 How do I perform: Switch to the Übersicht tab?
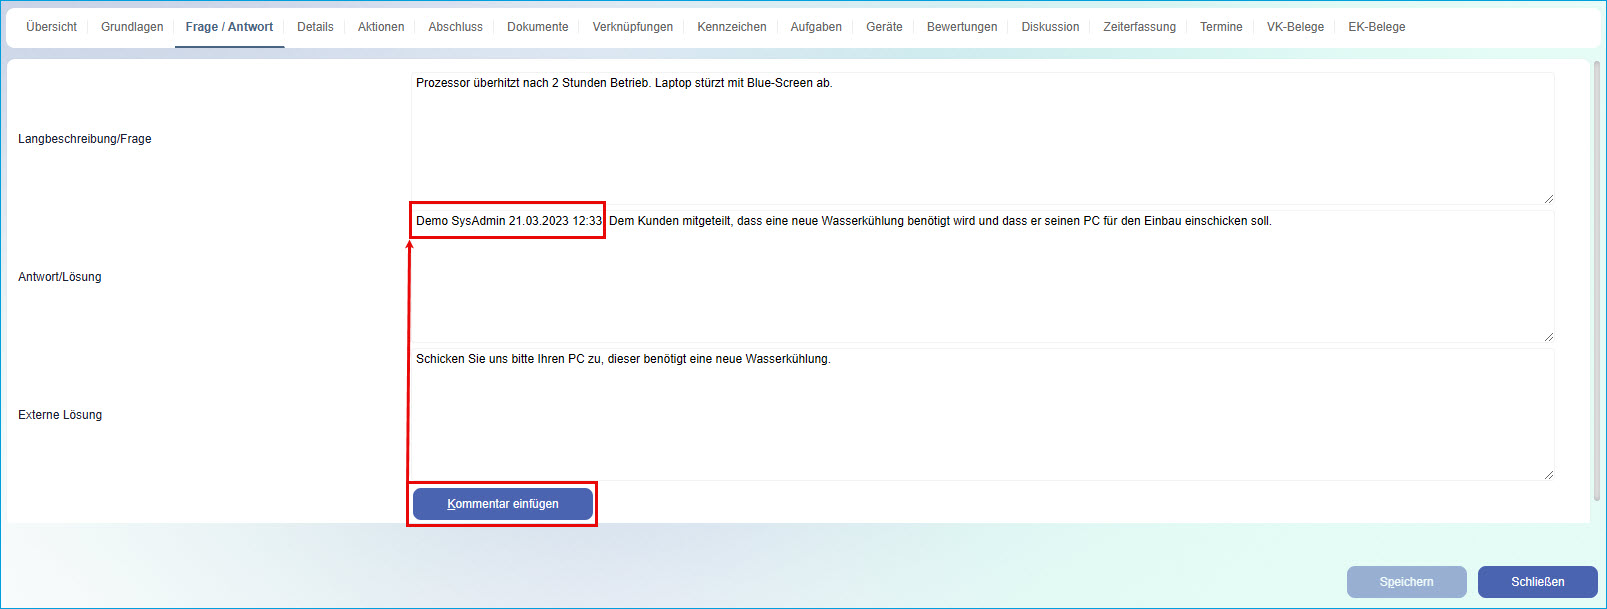pos(51,27)
